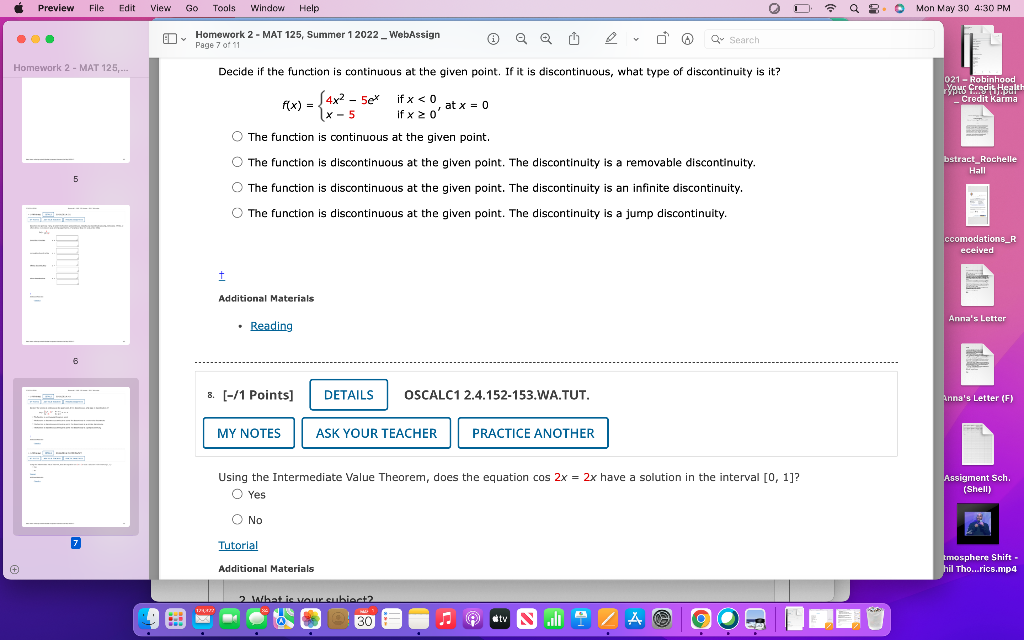
Task: Open Control Center in menu bar
Action: (x=875, y=8)
